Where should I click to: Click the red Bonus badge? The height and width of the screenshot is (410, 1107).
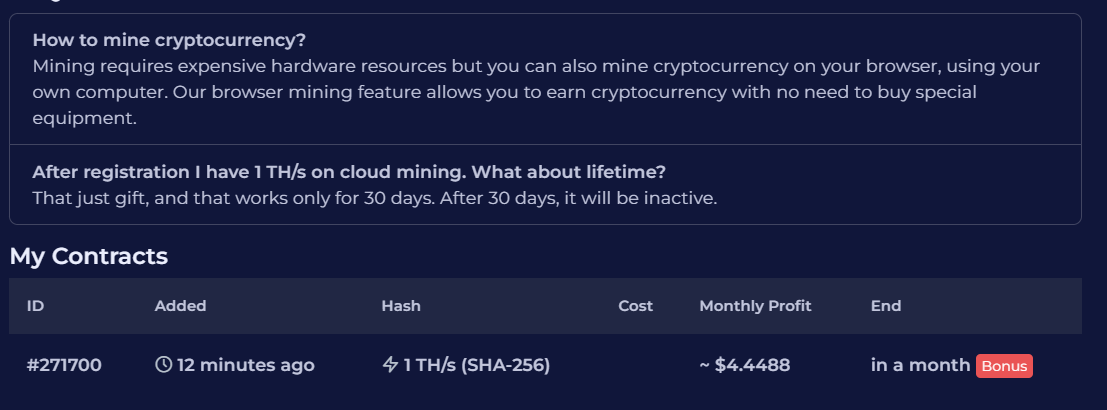1004,366
